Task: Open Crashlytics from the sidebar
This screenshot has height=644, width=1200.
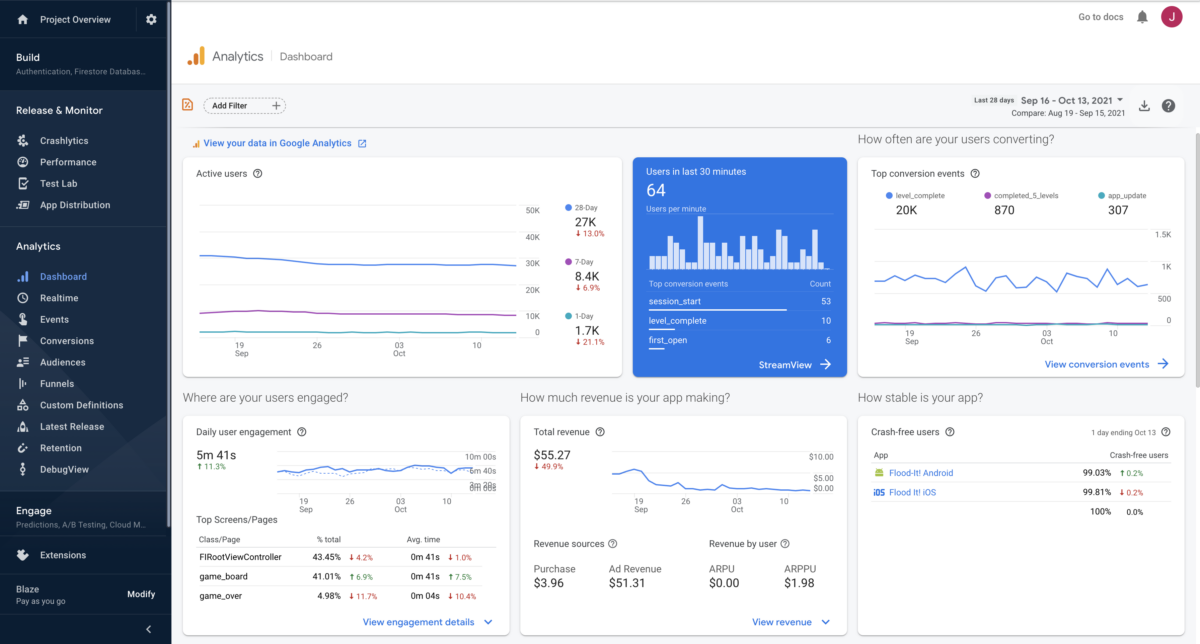Action: pos(62,140)
